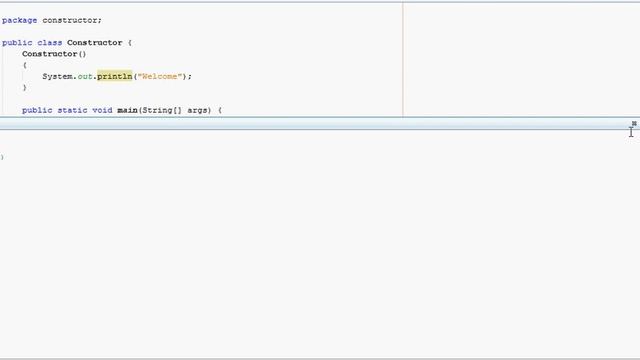640x360 pixels.
Task: Click the word System in the print statement
Action: (x=58, y=76)
